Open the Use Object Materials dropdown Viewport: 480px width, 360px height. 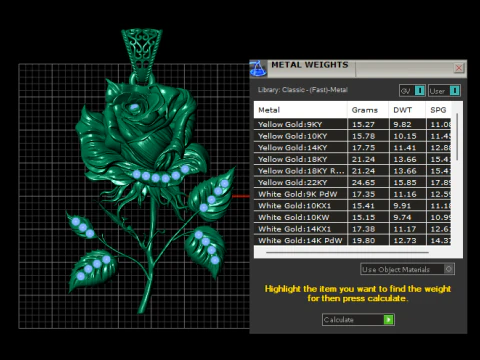coord(407,269)
